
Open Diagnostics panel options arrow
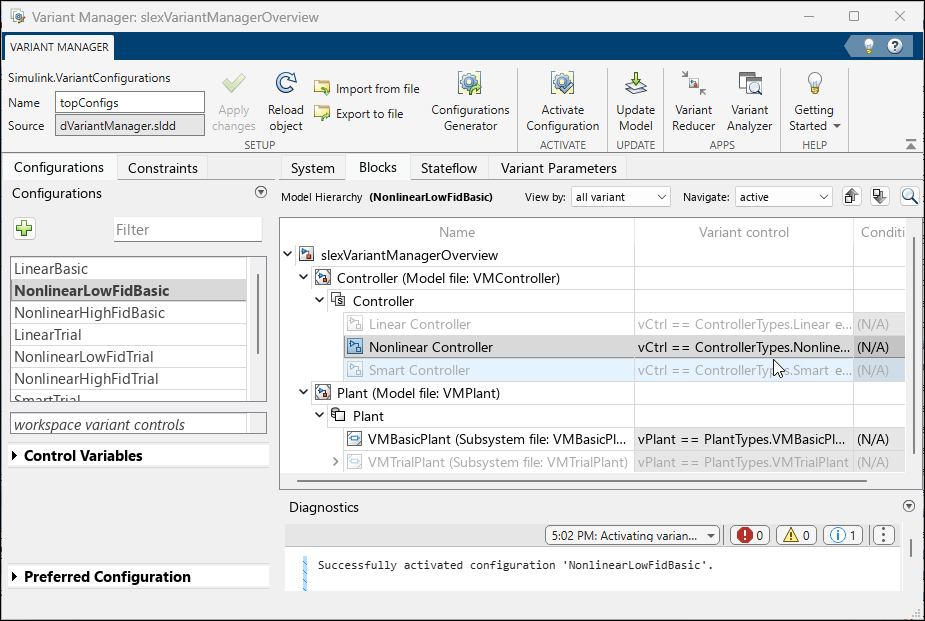[x=908, y=506]
